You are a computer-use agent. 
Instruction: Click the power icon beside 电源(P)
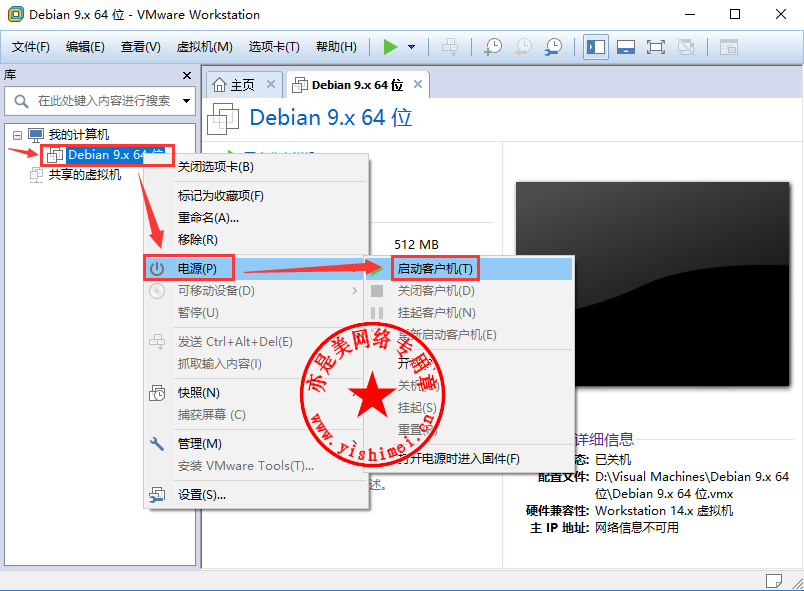(157, 269)
